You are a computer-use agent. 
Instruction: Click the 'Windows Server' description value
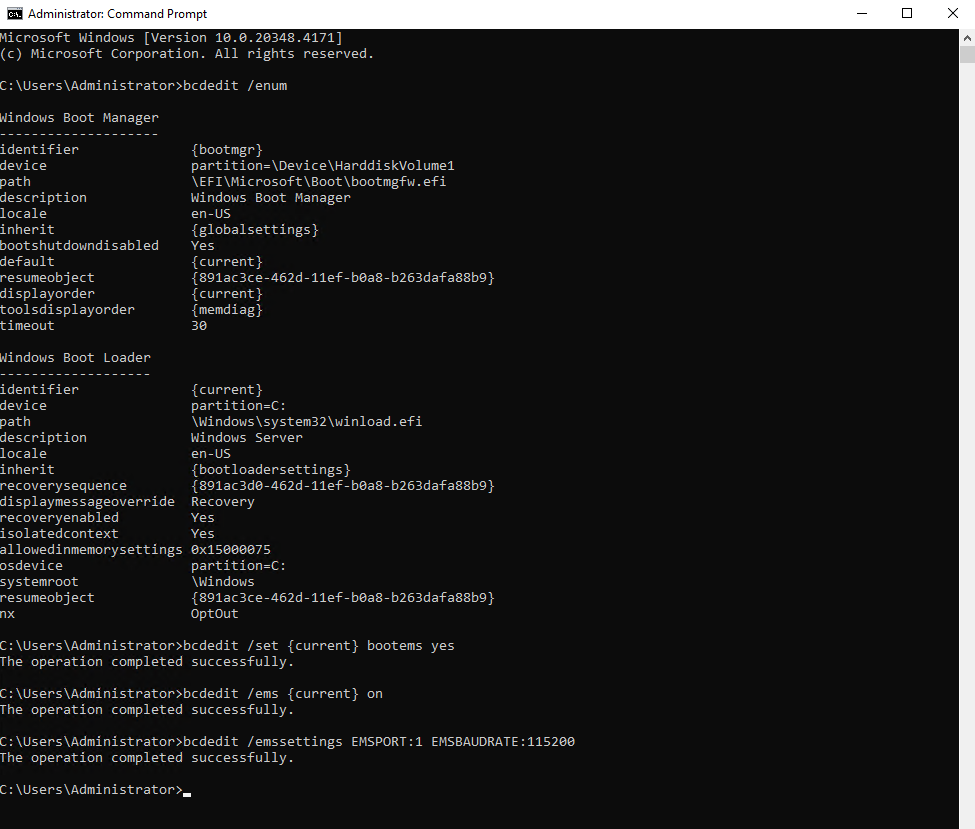tap(247, 438)
